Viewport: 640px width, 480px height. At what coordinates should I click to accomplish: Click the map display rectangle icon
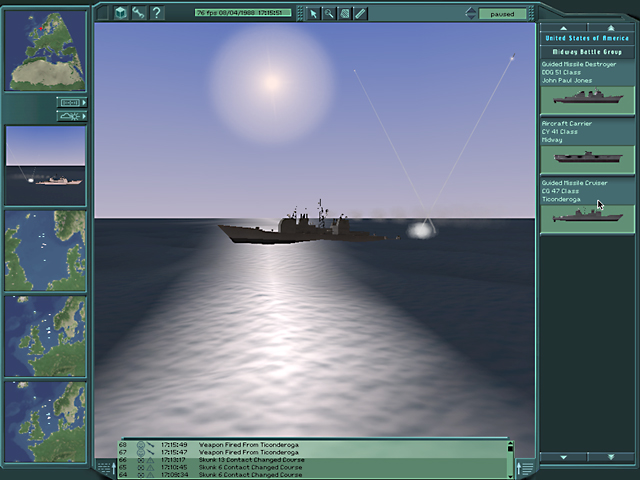(x=69, y=102)
